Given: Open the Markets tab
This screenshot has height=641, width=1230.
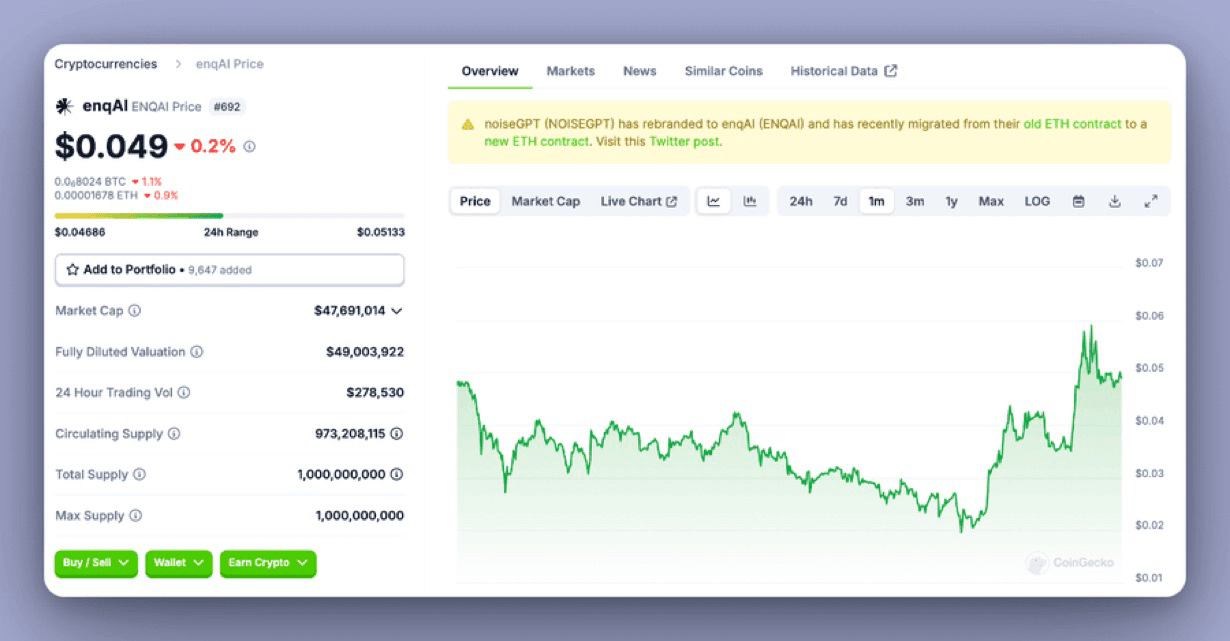Looking at the screenshot, I should pyautogui.click(x=571, y=71).
